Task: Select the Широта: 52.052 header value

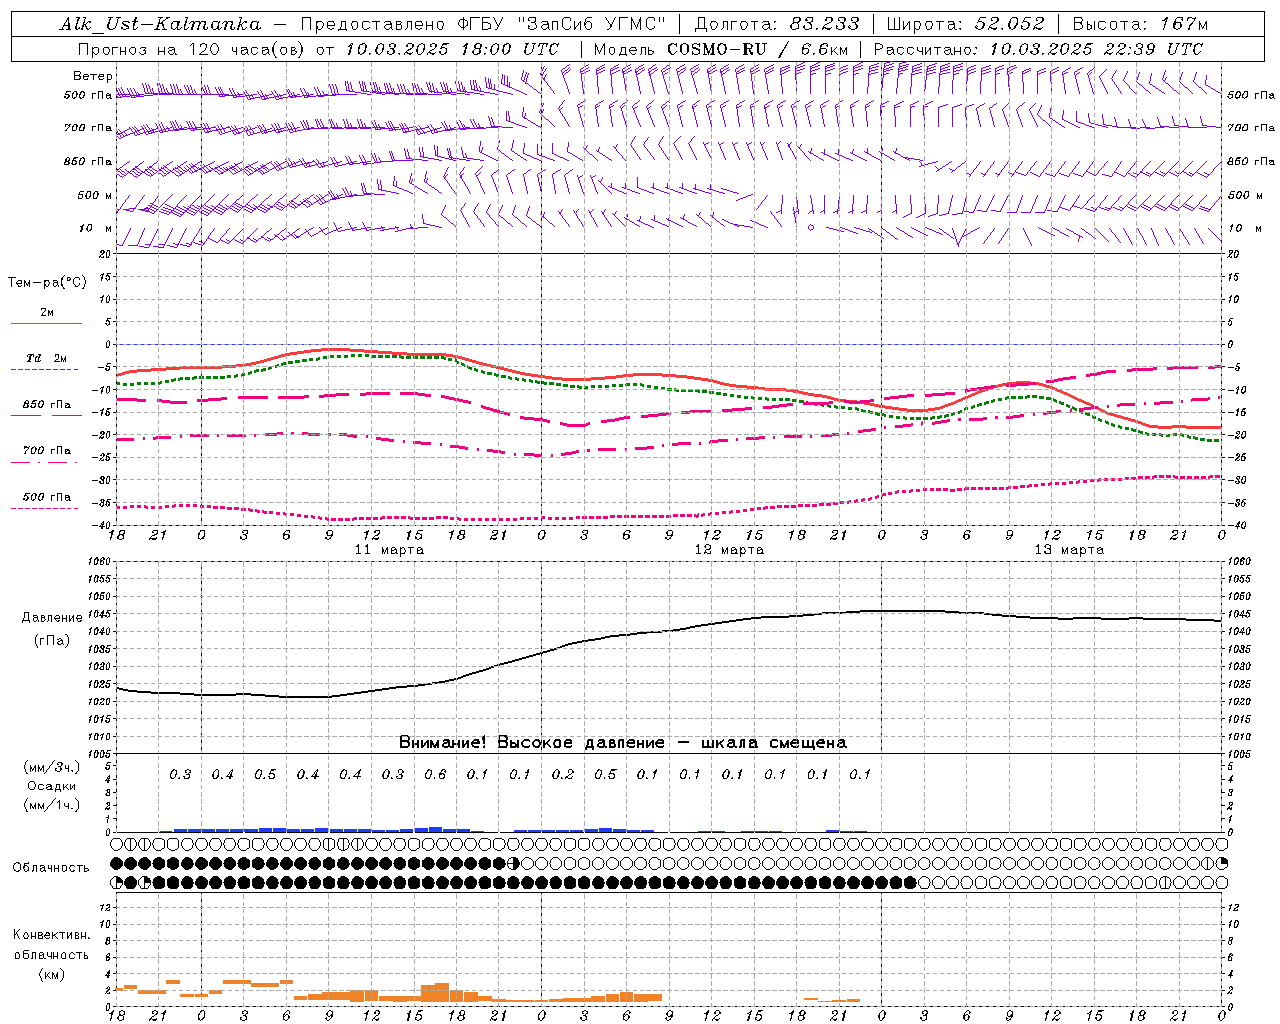Action: (x=966, y=24)
